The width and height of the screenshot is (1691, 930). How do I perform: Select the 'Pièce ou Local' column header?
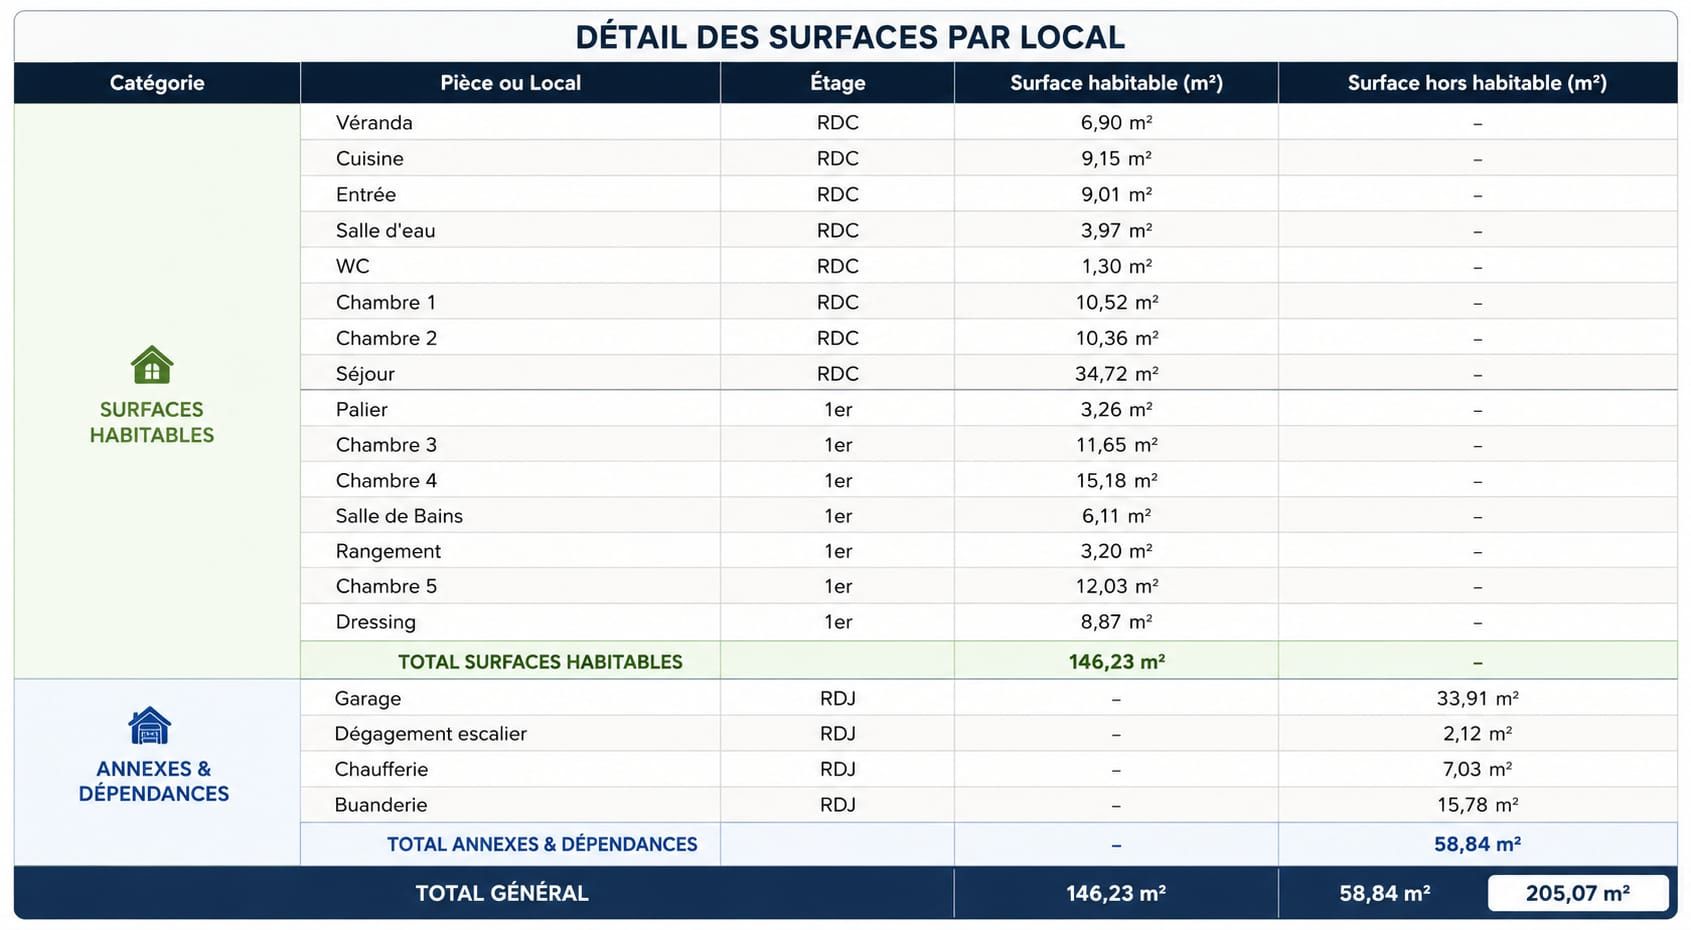510,83
